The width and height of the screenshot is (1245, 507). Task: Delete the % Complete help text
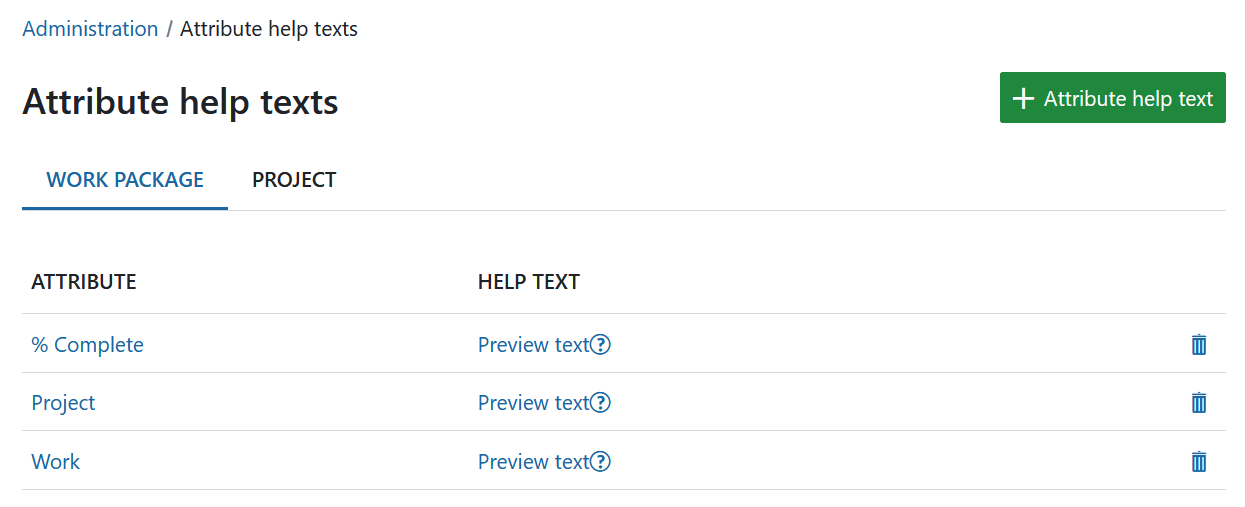[x=1199, y=345]
